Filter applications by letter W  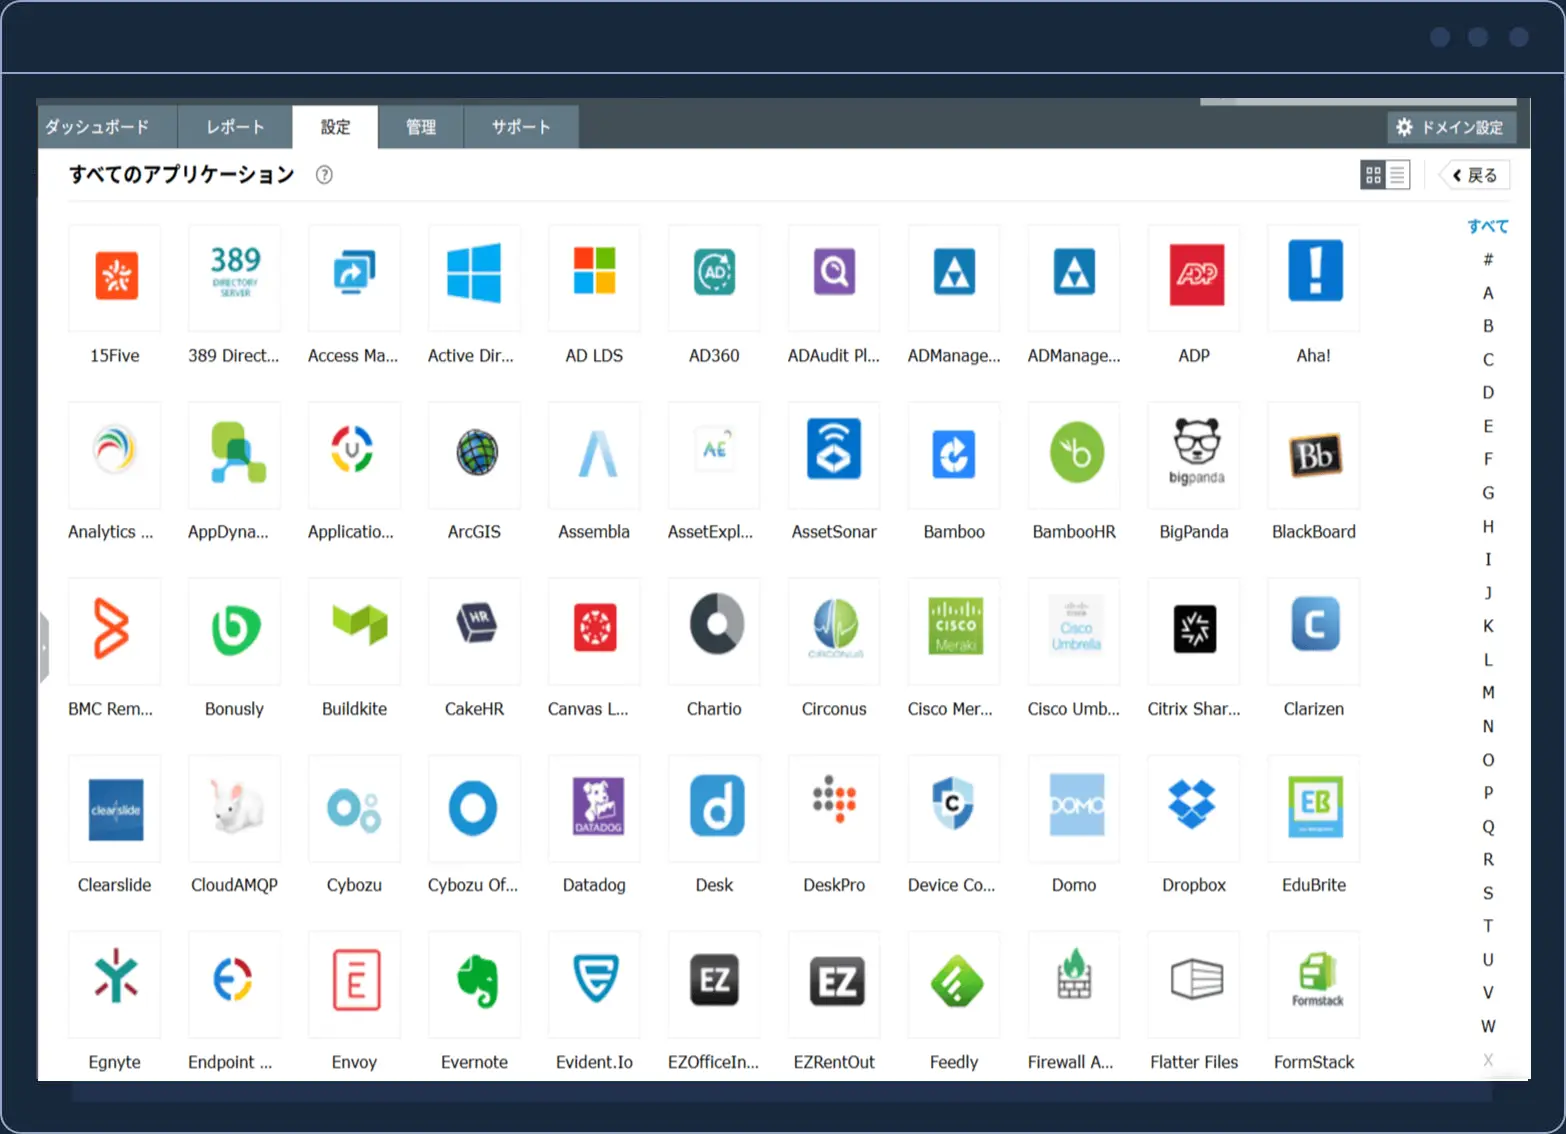coord(1488,1026)
